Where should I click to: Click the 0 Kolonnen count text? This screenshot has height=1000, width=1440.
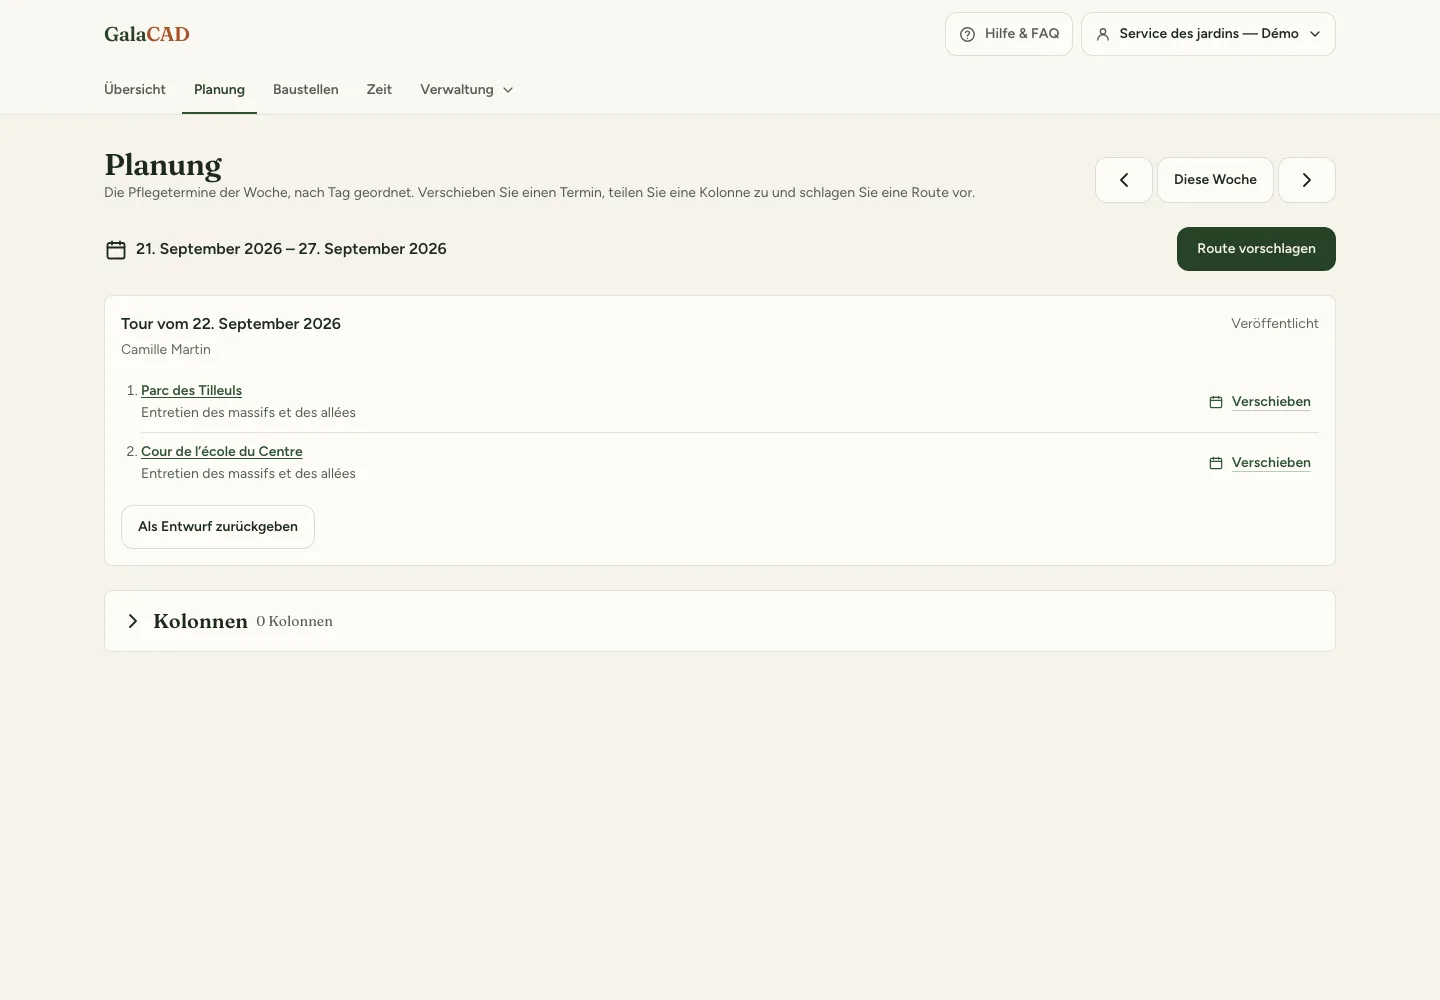(x=294, y=622)
